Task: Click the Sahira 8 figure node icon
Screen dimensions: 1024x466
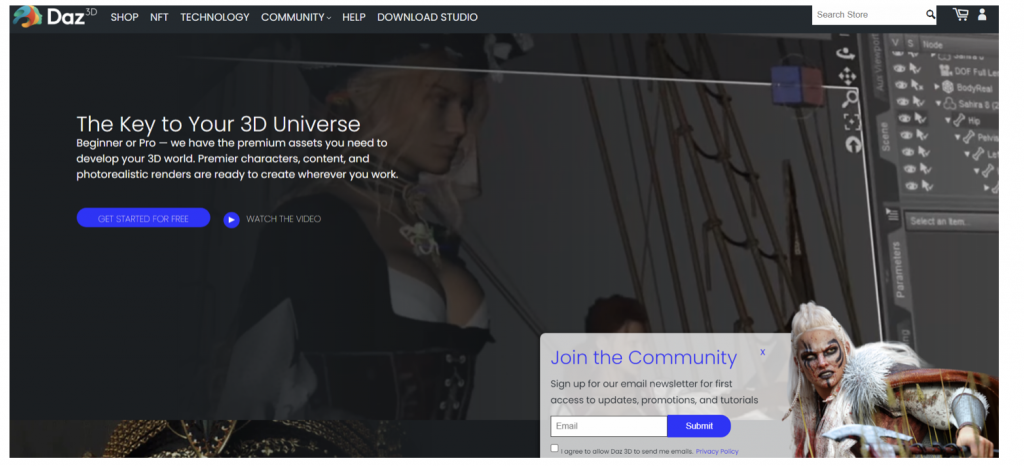Action: [949, 103]
